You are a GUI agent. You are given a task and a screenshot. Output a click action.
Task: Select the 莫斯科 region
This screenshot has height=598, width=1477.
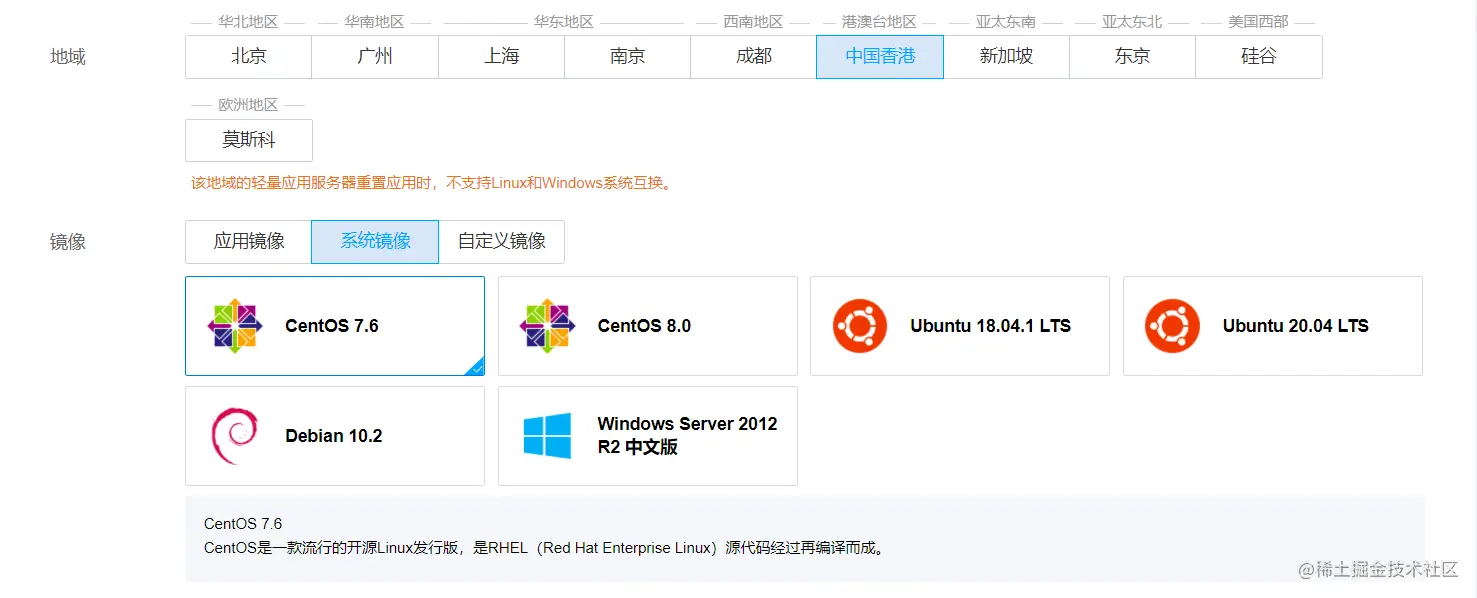249,140
